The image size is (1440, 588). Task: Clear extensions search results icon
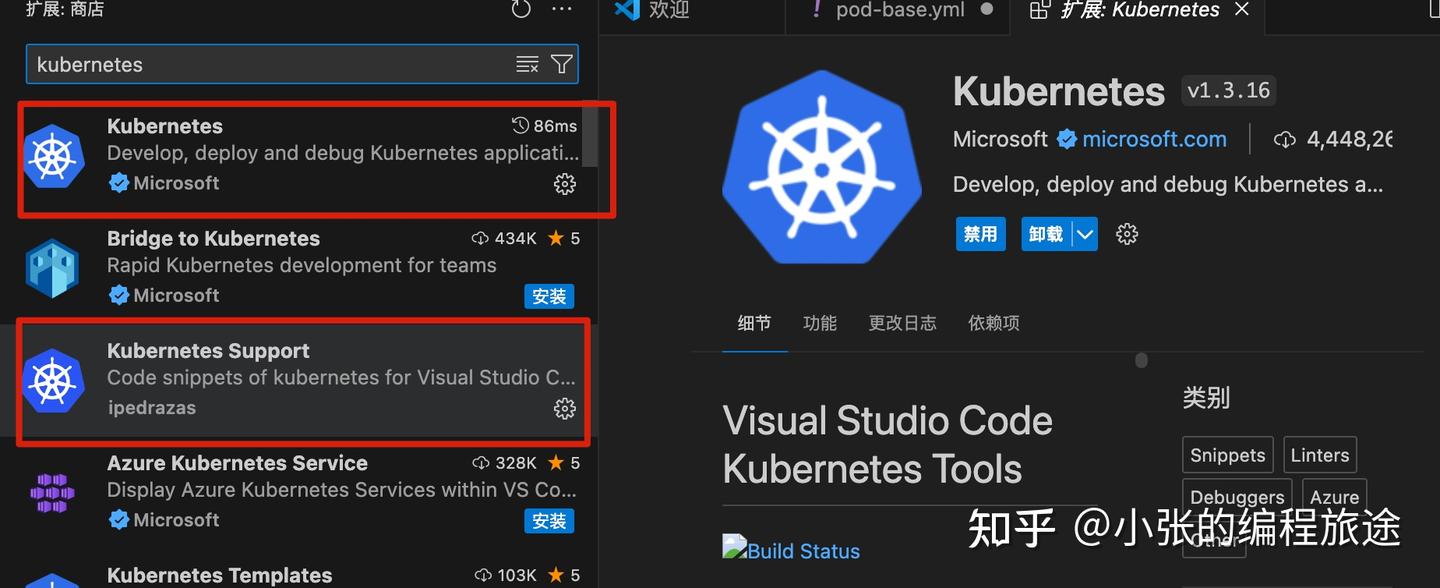527,64
